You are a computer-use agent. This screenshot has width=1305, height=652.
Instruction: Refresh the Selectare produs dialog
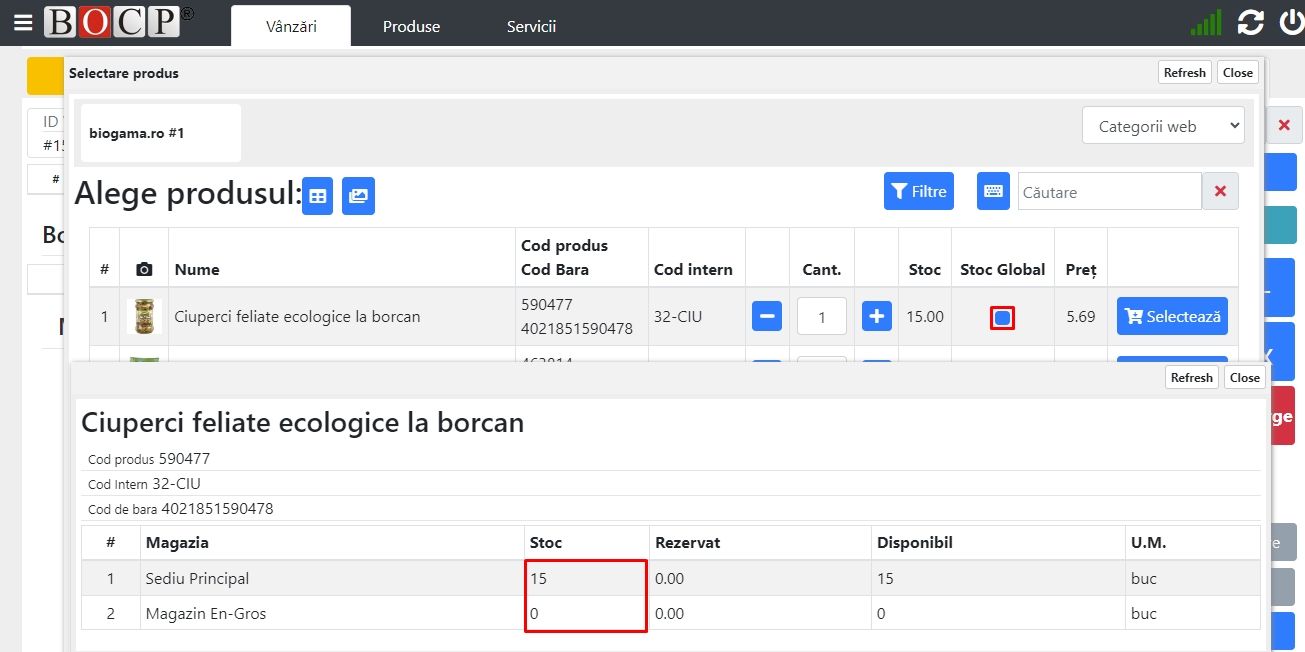(x=1184, y=72)
